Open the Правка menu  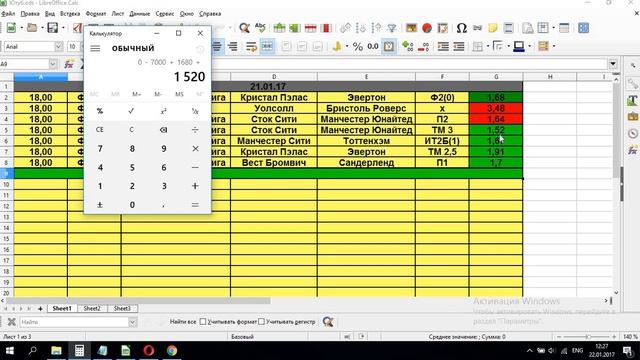click(30, 13)
